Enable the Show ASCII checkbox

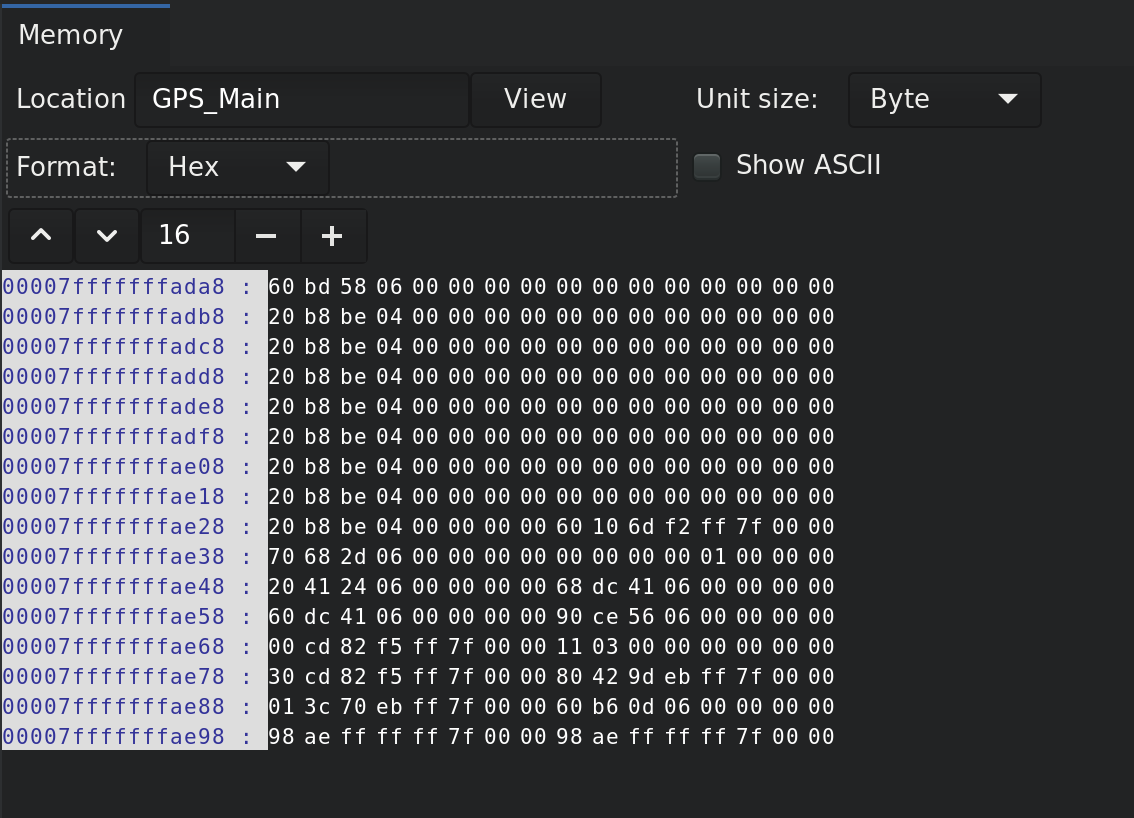[707, 166]
